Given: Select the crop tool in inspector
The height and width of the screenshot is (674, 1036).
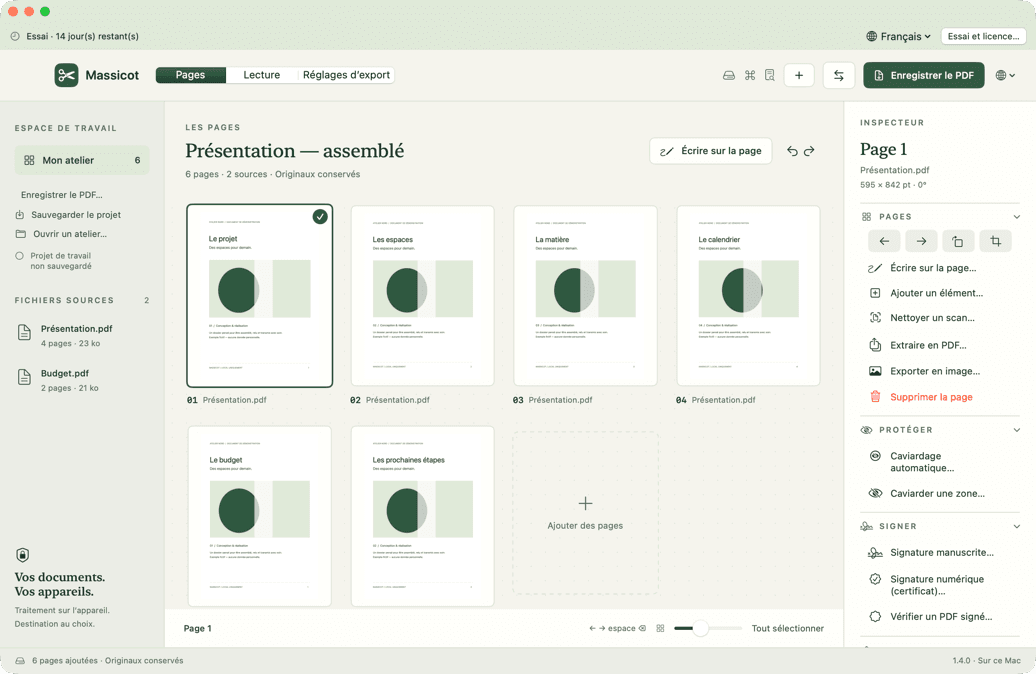Looking at the screenshot, I should point(996,241).
